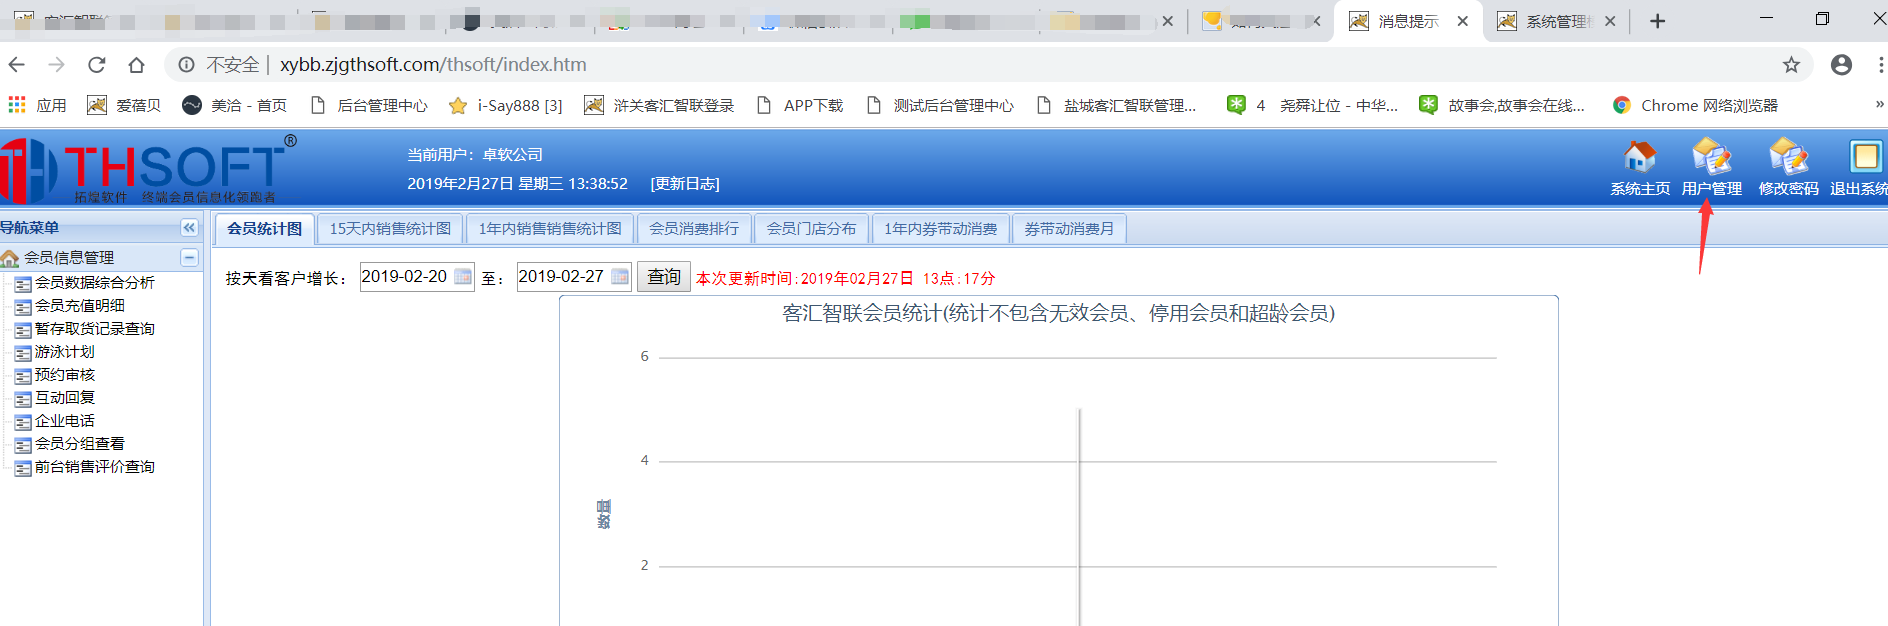Open 预约审核 in the menu tree
The image size is (1888, 626).
coord(65,375)
